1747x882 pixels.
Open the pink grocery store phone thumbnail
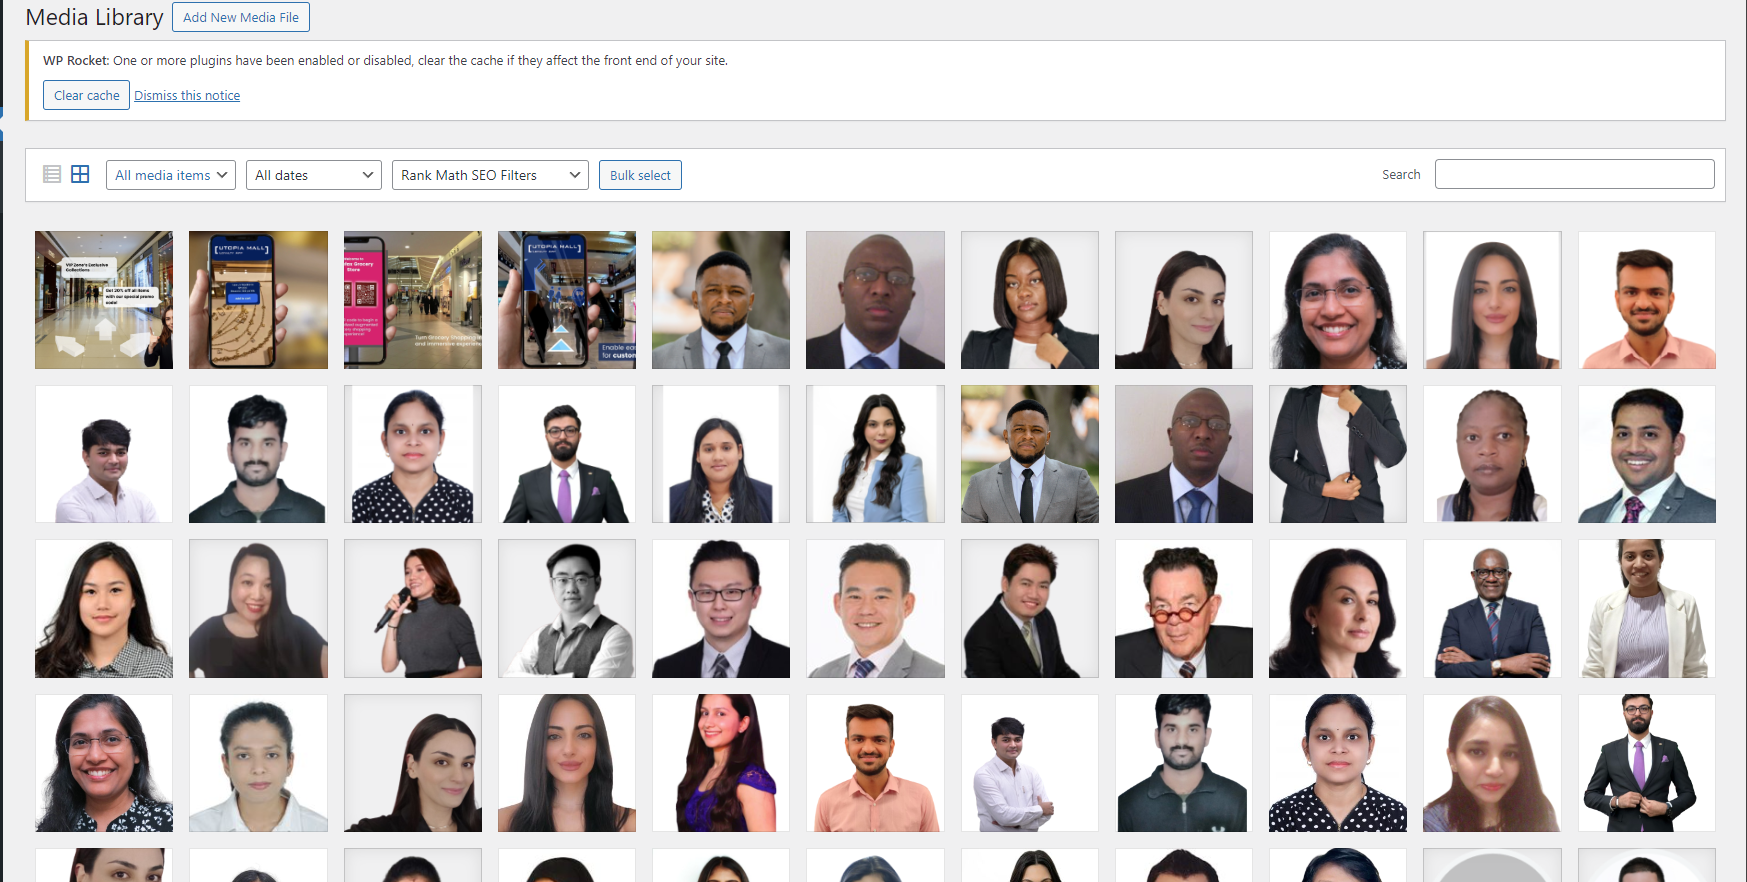pyautogui.click(x=413, y=300)
